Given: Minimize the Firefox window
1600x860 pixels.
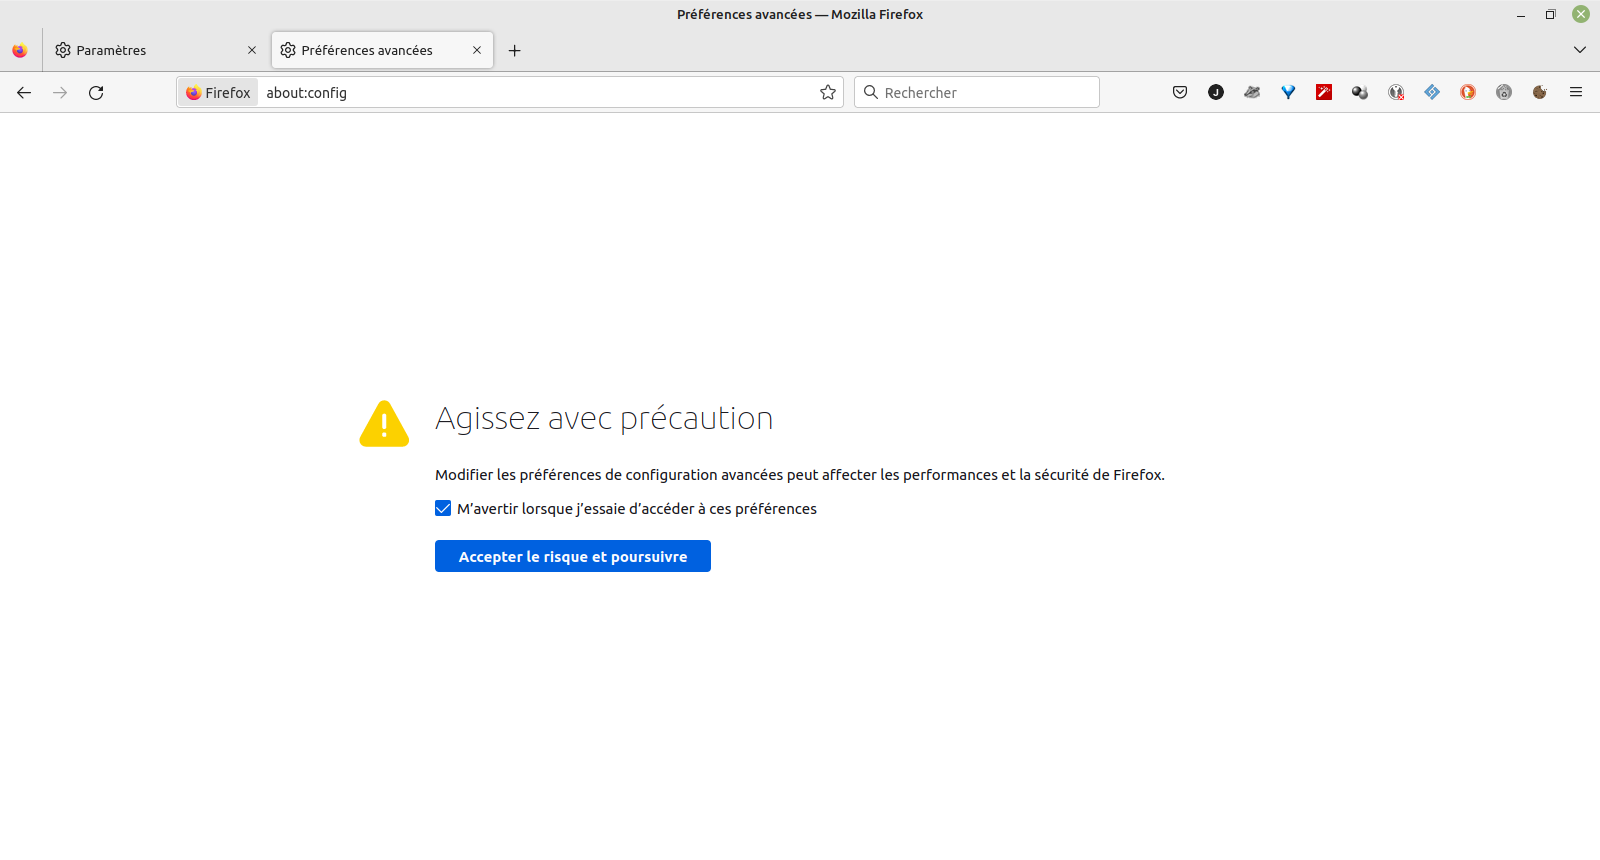Looking at the screenshot, I should pos(1521,14).
